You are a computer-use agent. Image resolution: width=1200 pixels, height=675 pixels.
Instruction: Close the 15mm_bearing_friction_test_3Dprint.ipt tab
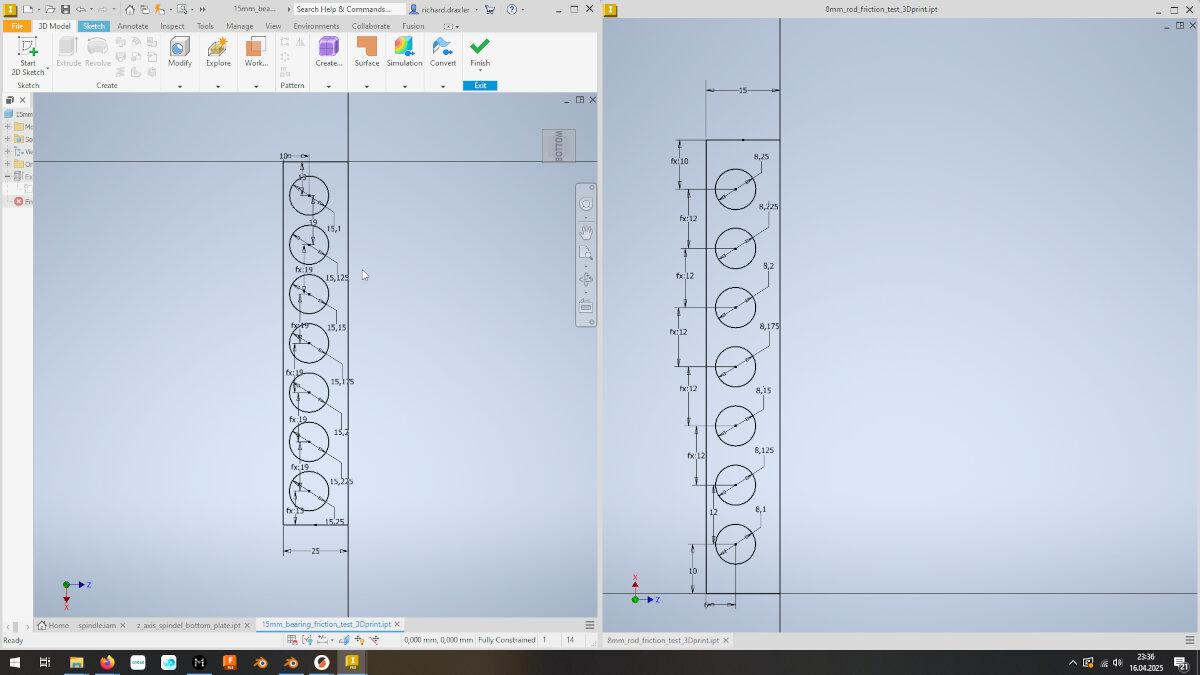click(397, 624)
